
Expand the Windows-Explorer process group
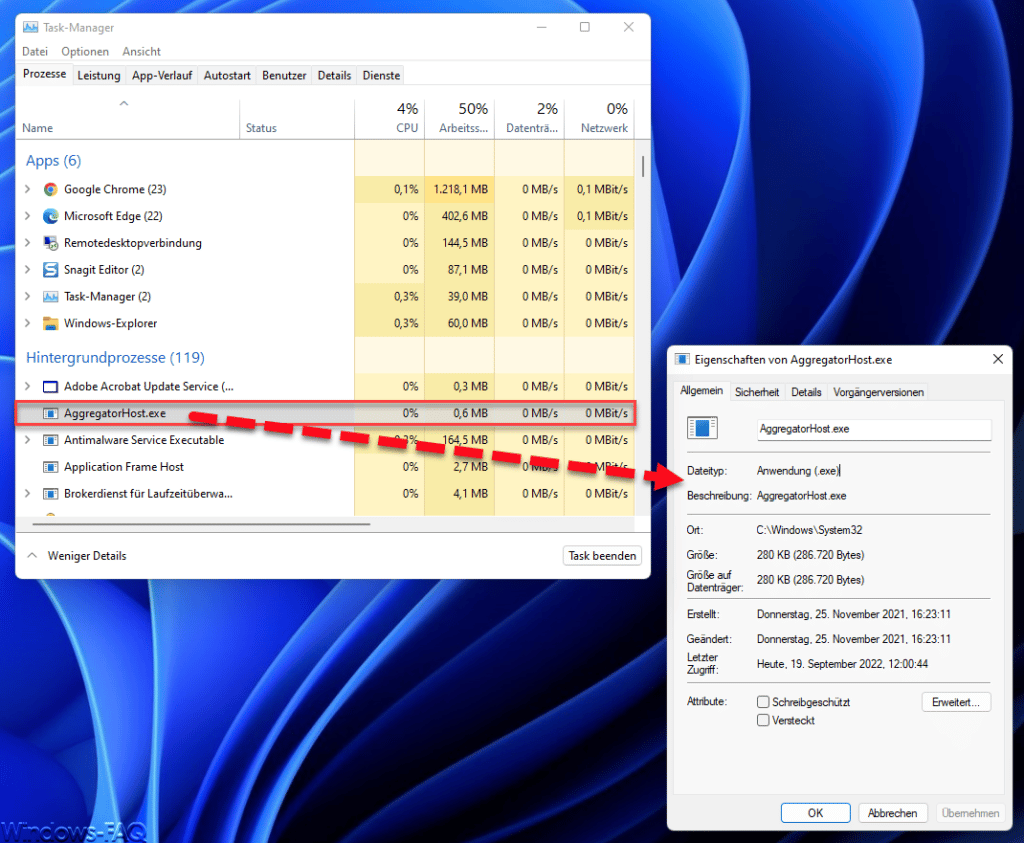pyautogui.click(x=27, y=323)
